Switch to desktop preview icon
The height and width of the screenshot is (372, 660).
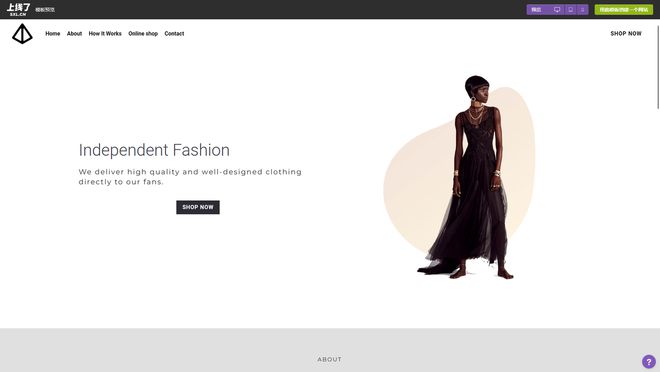(557, 10)
